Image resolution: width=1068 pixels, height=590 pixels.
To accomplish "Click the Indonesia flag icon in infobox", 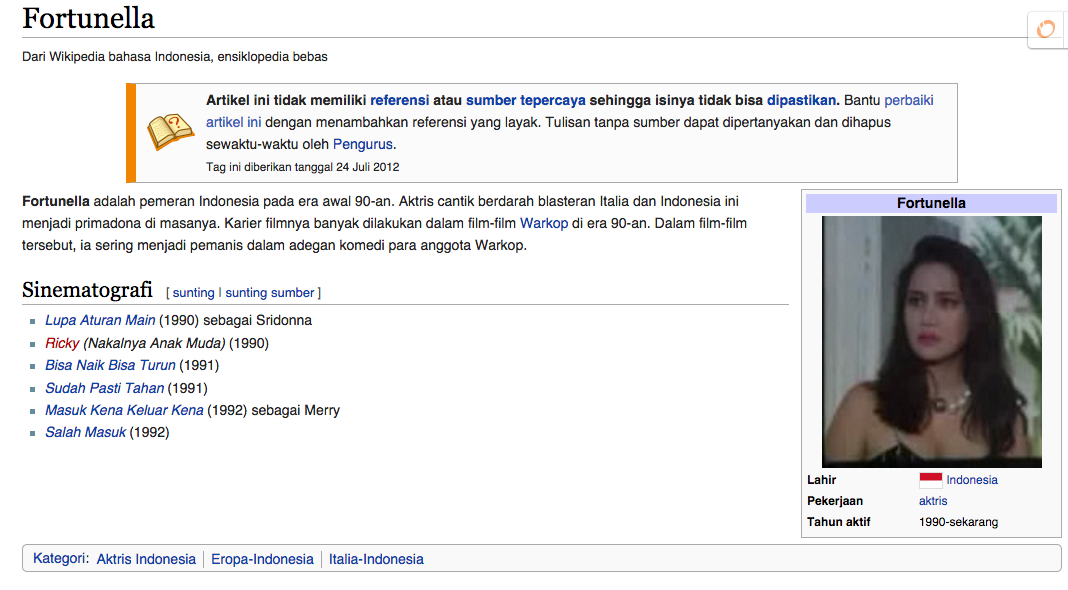I will pyautogui.click(x=930, y=480).
